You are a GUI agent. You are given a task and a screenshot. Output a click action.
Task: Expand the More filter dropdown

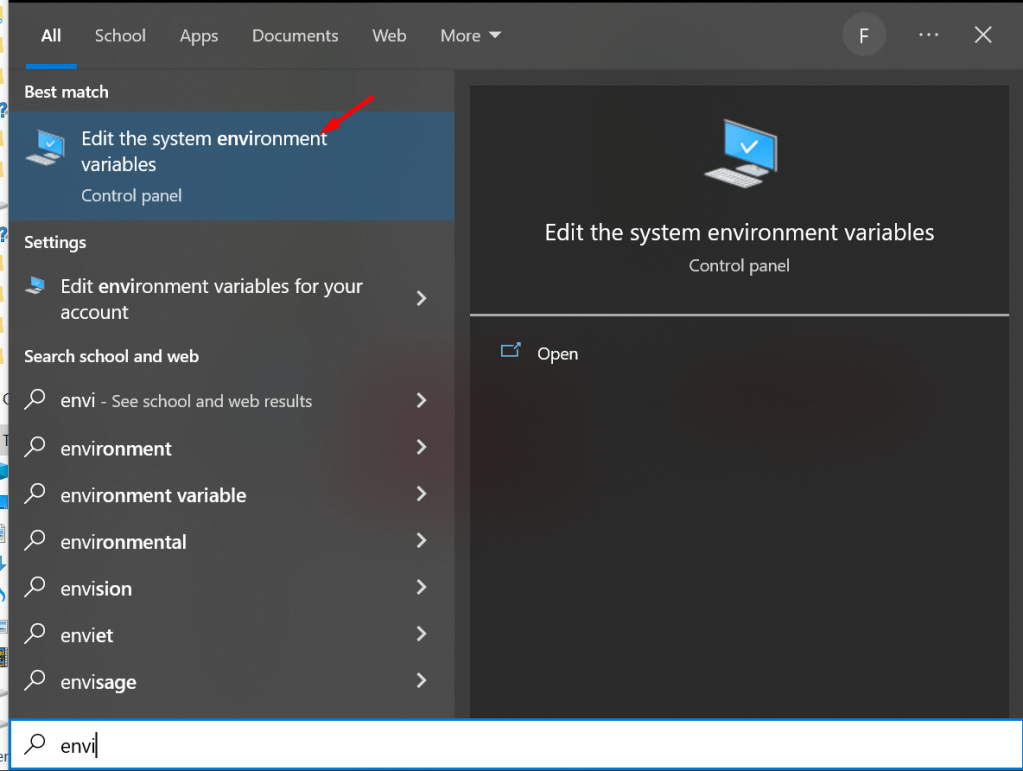pos(470,36)
